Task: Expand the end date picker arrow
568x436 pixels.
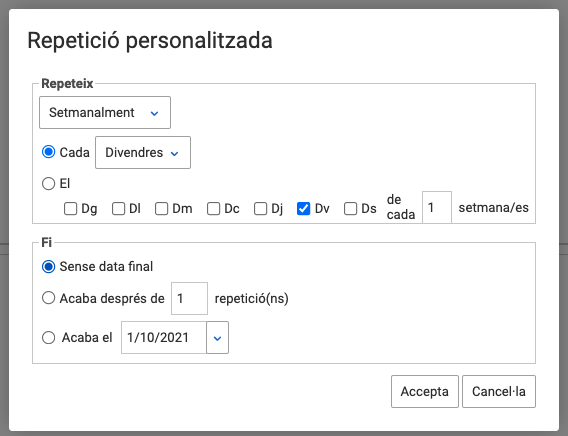Action: [217, 338]
